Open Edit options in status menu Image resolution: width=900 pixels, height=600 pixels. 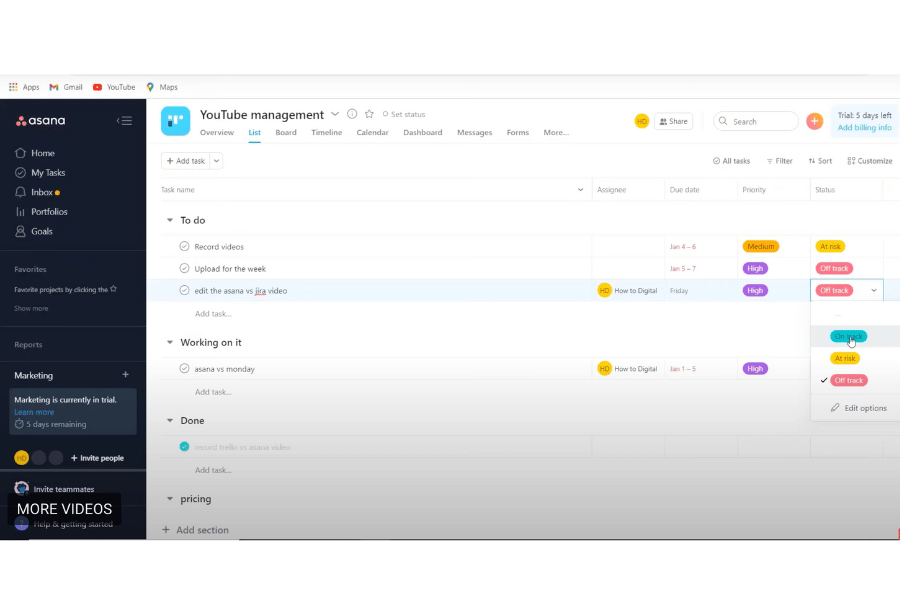coord(860,408)
